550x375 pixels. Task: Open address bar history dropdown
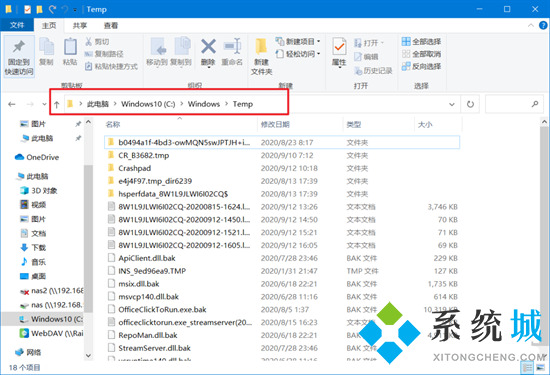(x=452, y=104)
